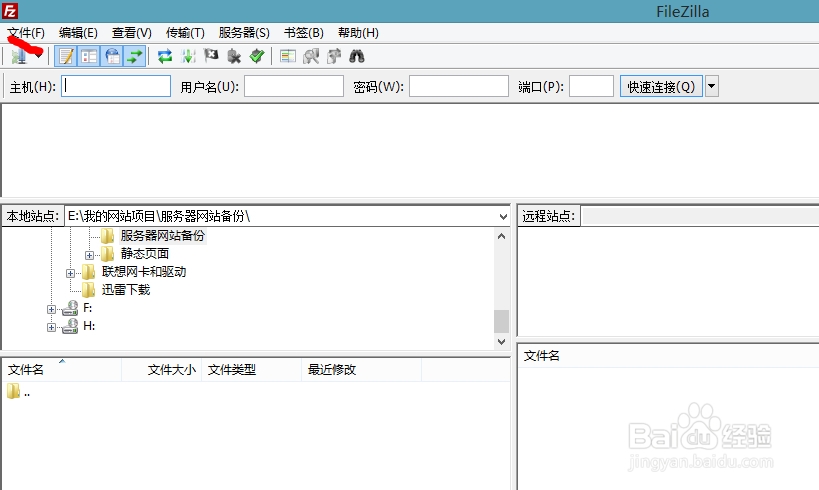Open the 帮助(H) menu
The width and height of the screenshot is (819, 490).
(358, 33)
